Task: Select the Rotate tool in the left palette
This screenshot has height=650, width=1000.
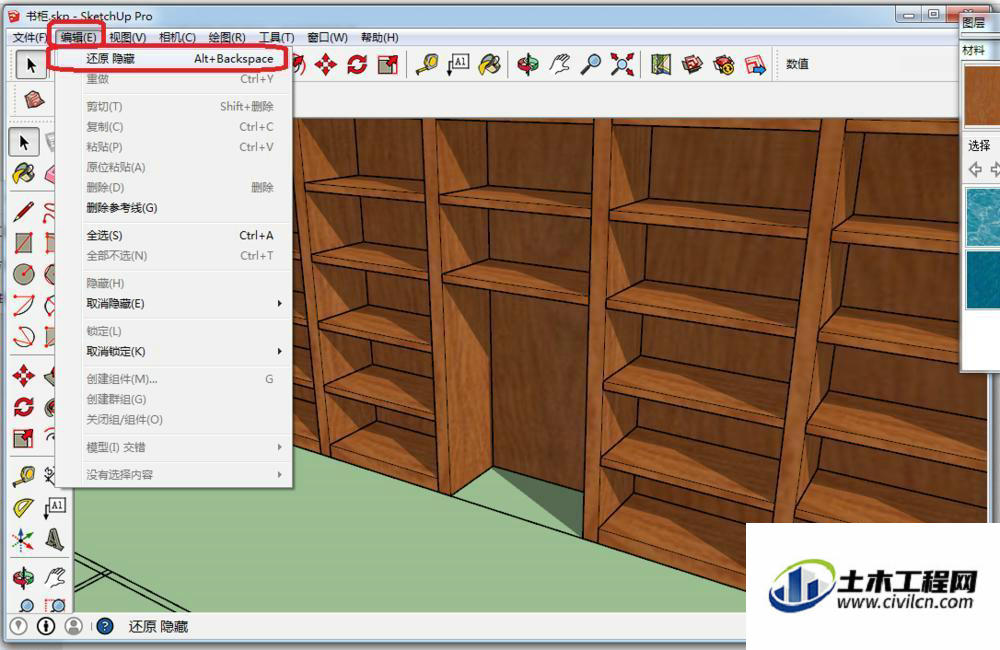Action: point(24,407)
